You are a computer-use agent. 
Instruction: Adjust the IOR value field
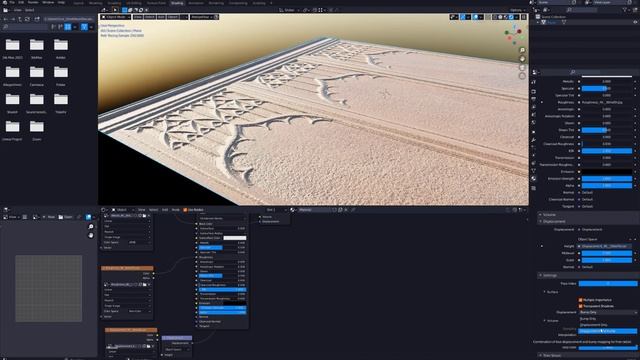(x=607, y=151)
